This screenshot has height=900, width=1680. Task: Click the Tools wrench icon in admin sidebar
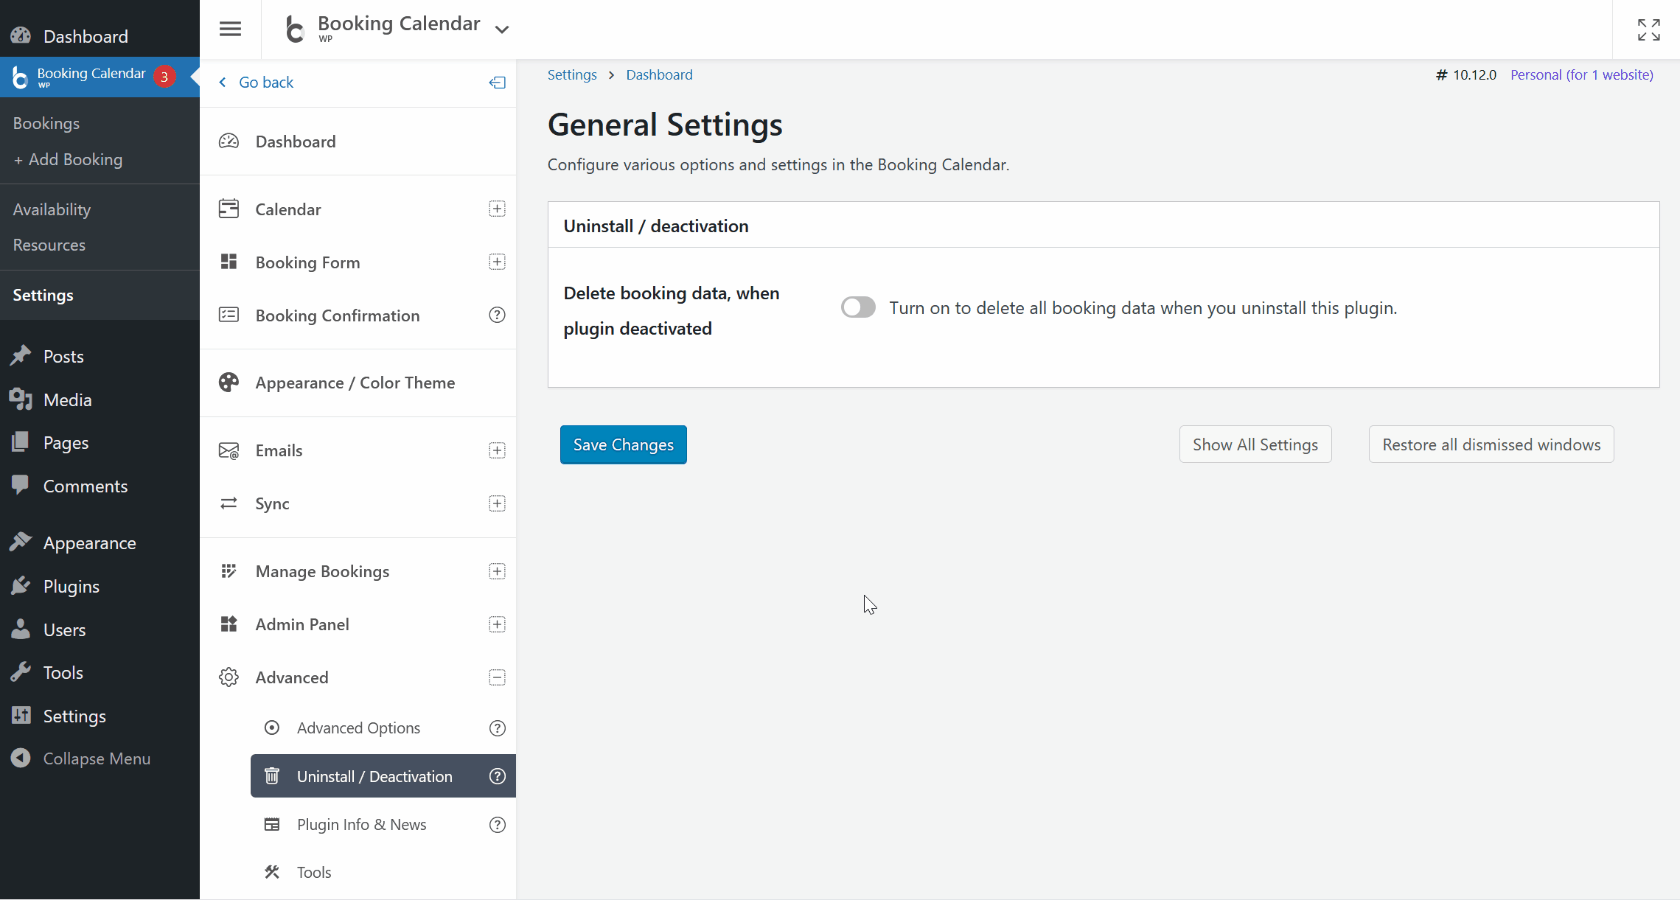(x=20, y=672)
